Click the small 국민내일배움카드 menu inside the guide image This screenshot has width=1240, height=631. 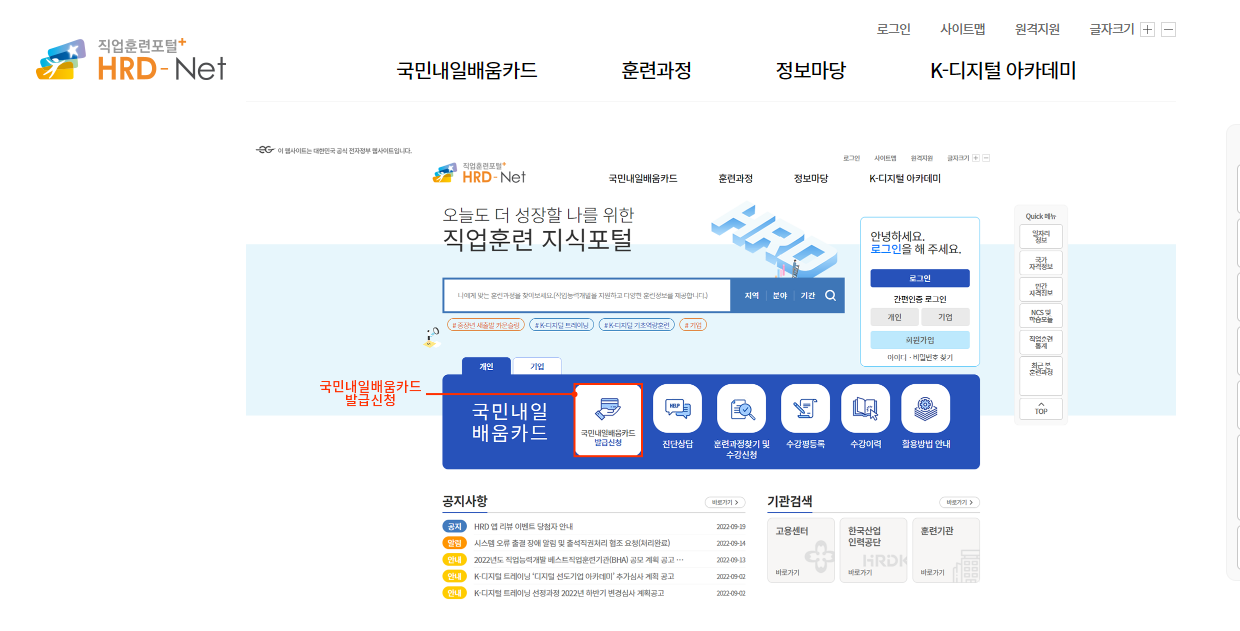tap(643, 179)
